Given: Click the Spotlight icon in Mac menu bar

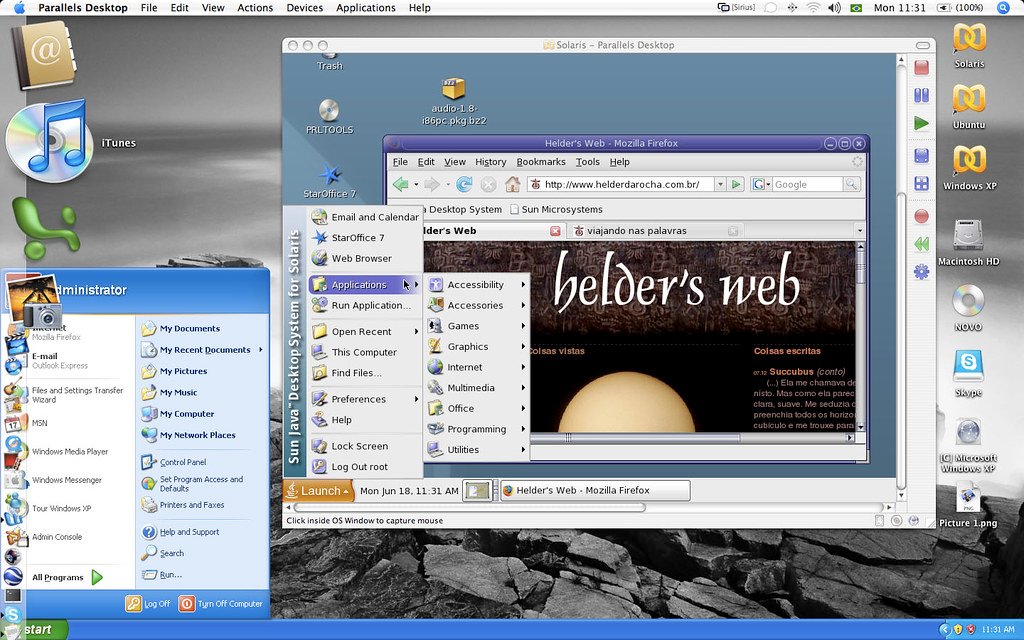Looking at the screenshot, I should pyautogui.click(x=1003, y=8).
